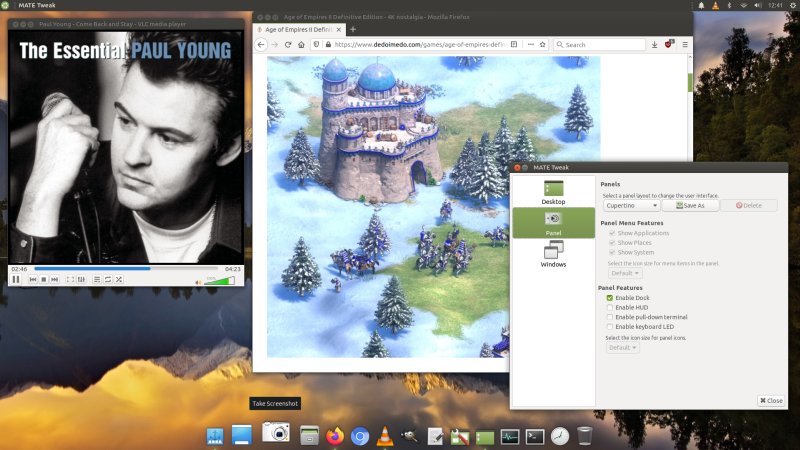Close MATE Tweak with Close button
The image size is (800, 450).
[x=771, y=401]
